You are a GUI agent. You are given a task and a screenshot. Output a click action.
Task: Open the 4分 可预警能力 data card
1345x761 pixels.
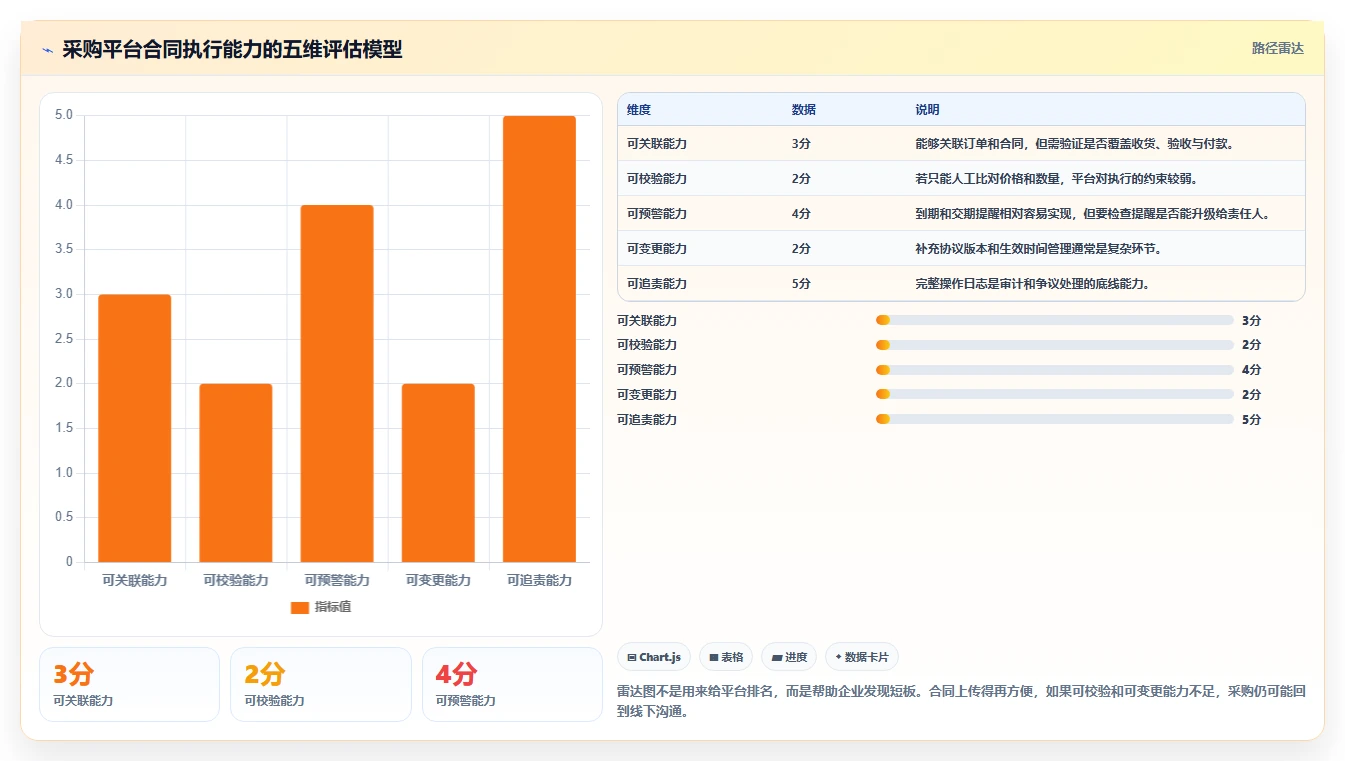[512, 685]
